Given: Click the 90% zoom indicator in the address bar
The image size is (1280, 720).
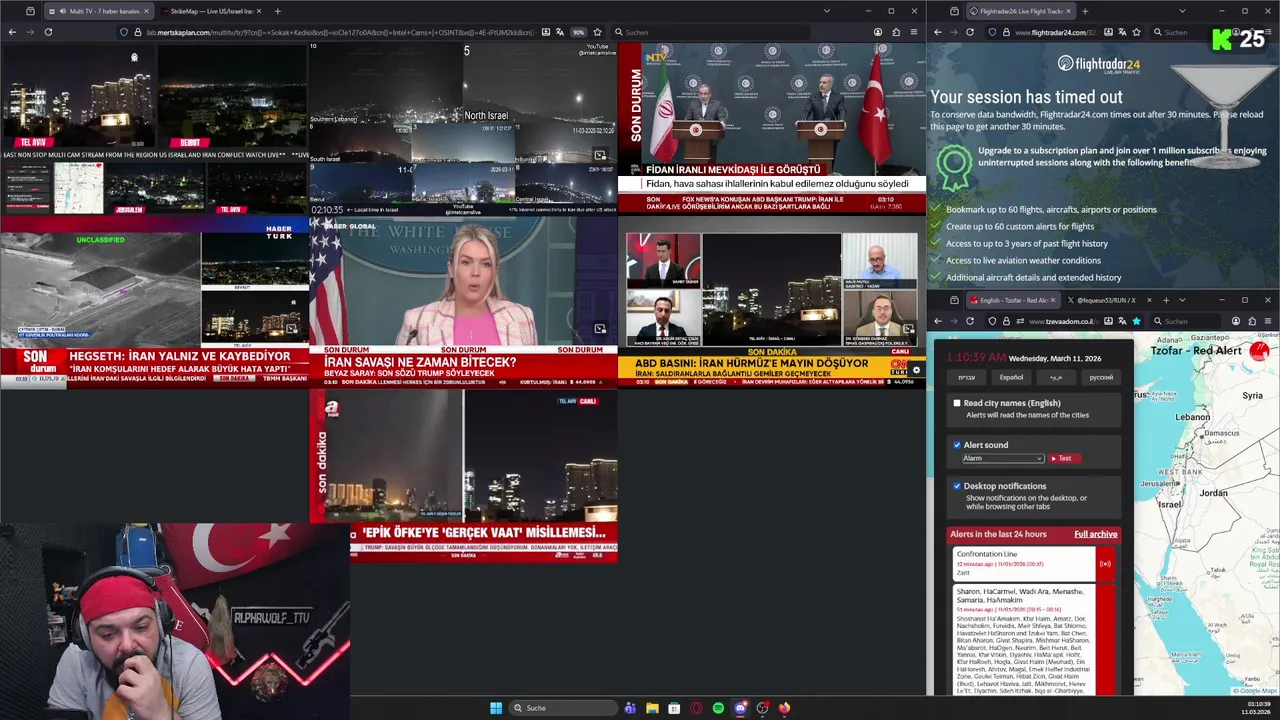Looking at the screenshot, I should pos(578,32).
